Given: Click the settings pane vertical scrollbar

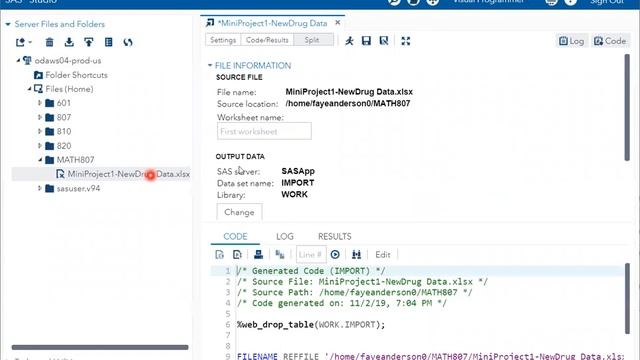Looking at the screenshot, I should (x=627, y=107).
